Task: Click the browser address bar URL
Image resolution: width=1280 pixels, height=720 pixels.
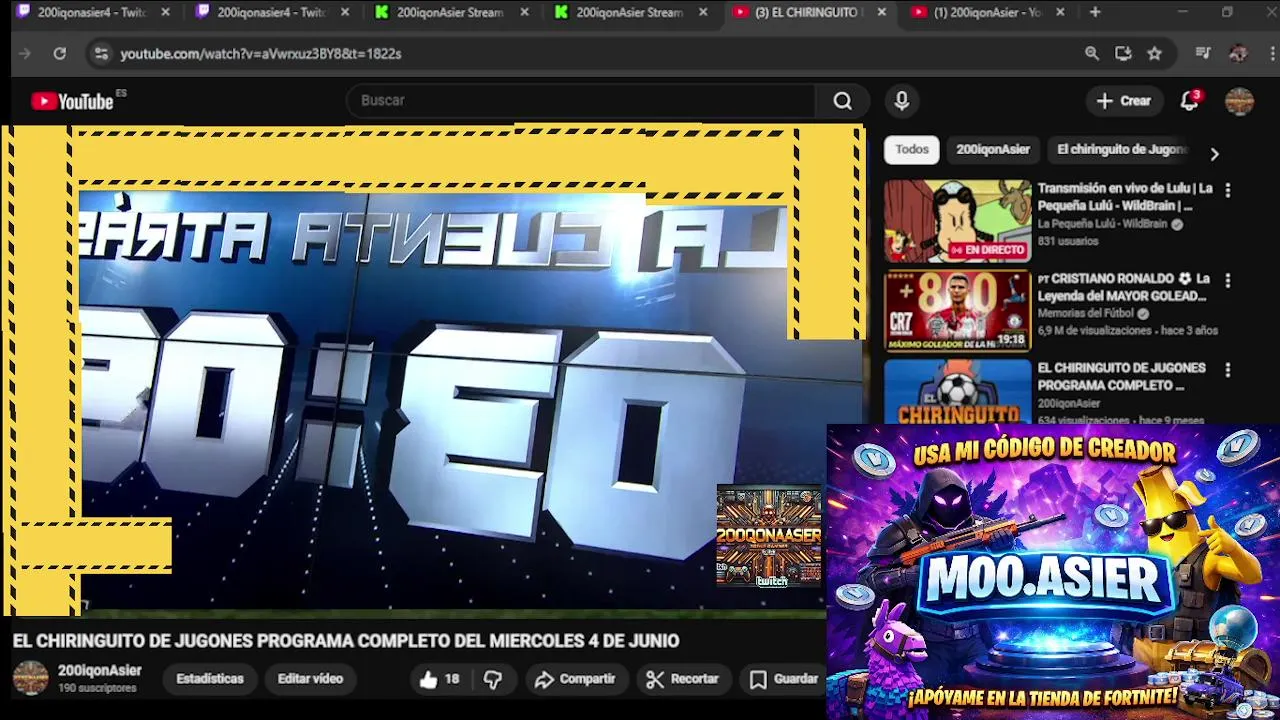Action: (x=261, y=54)
